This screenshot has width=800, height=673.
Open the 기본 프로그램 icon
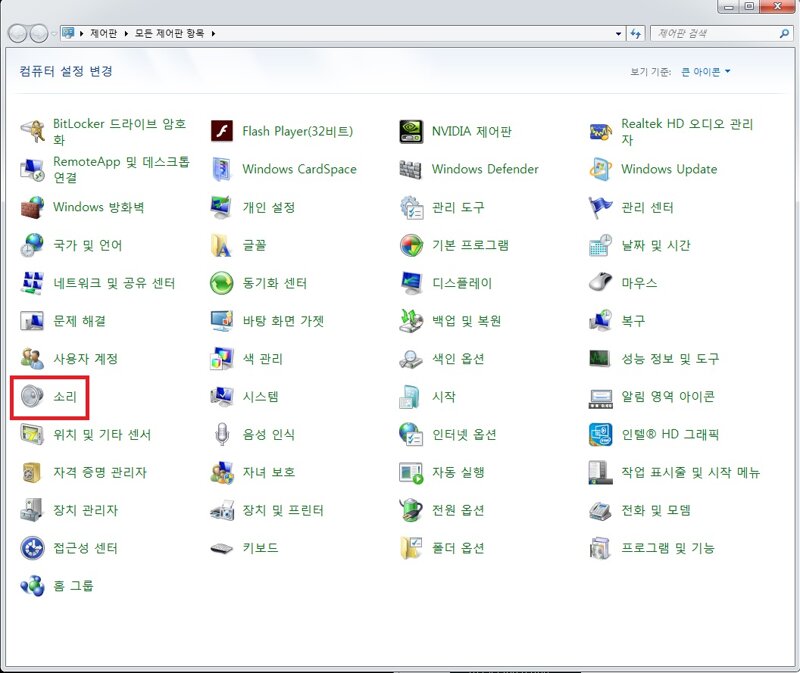411,245
